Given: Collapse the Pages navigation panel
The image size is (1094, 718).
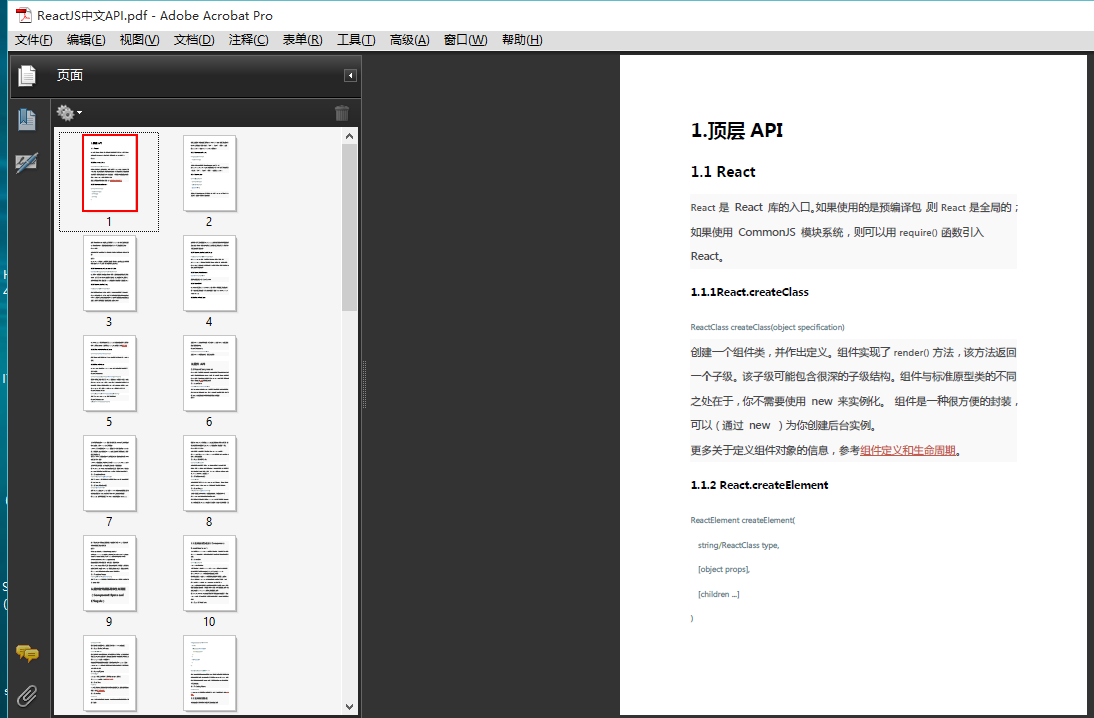Looking at the screenshot, I should pyautogui.click(x=350, y=75).
